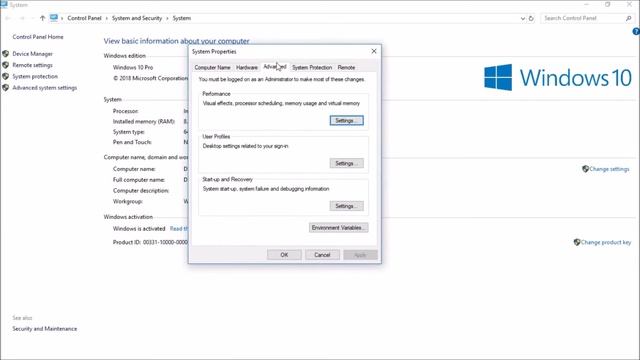Open User Profiles Settings button
This screenshot has height=360, width=640.
click(347, 163)
